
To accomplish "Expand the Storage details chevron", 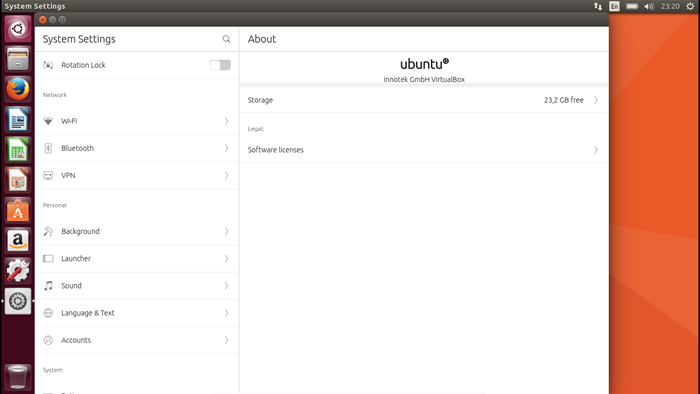I will pos(596,100).
